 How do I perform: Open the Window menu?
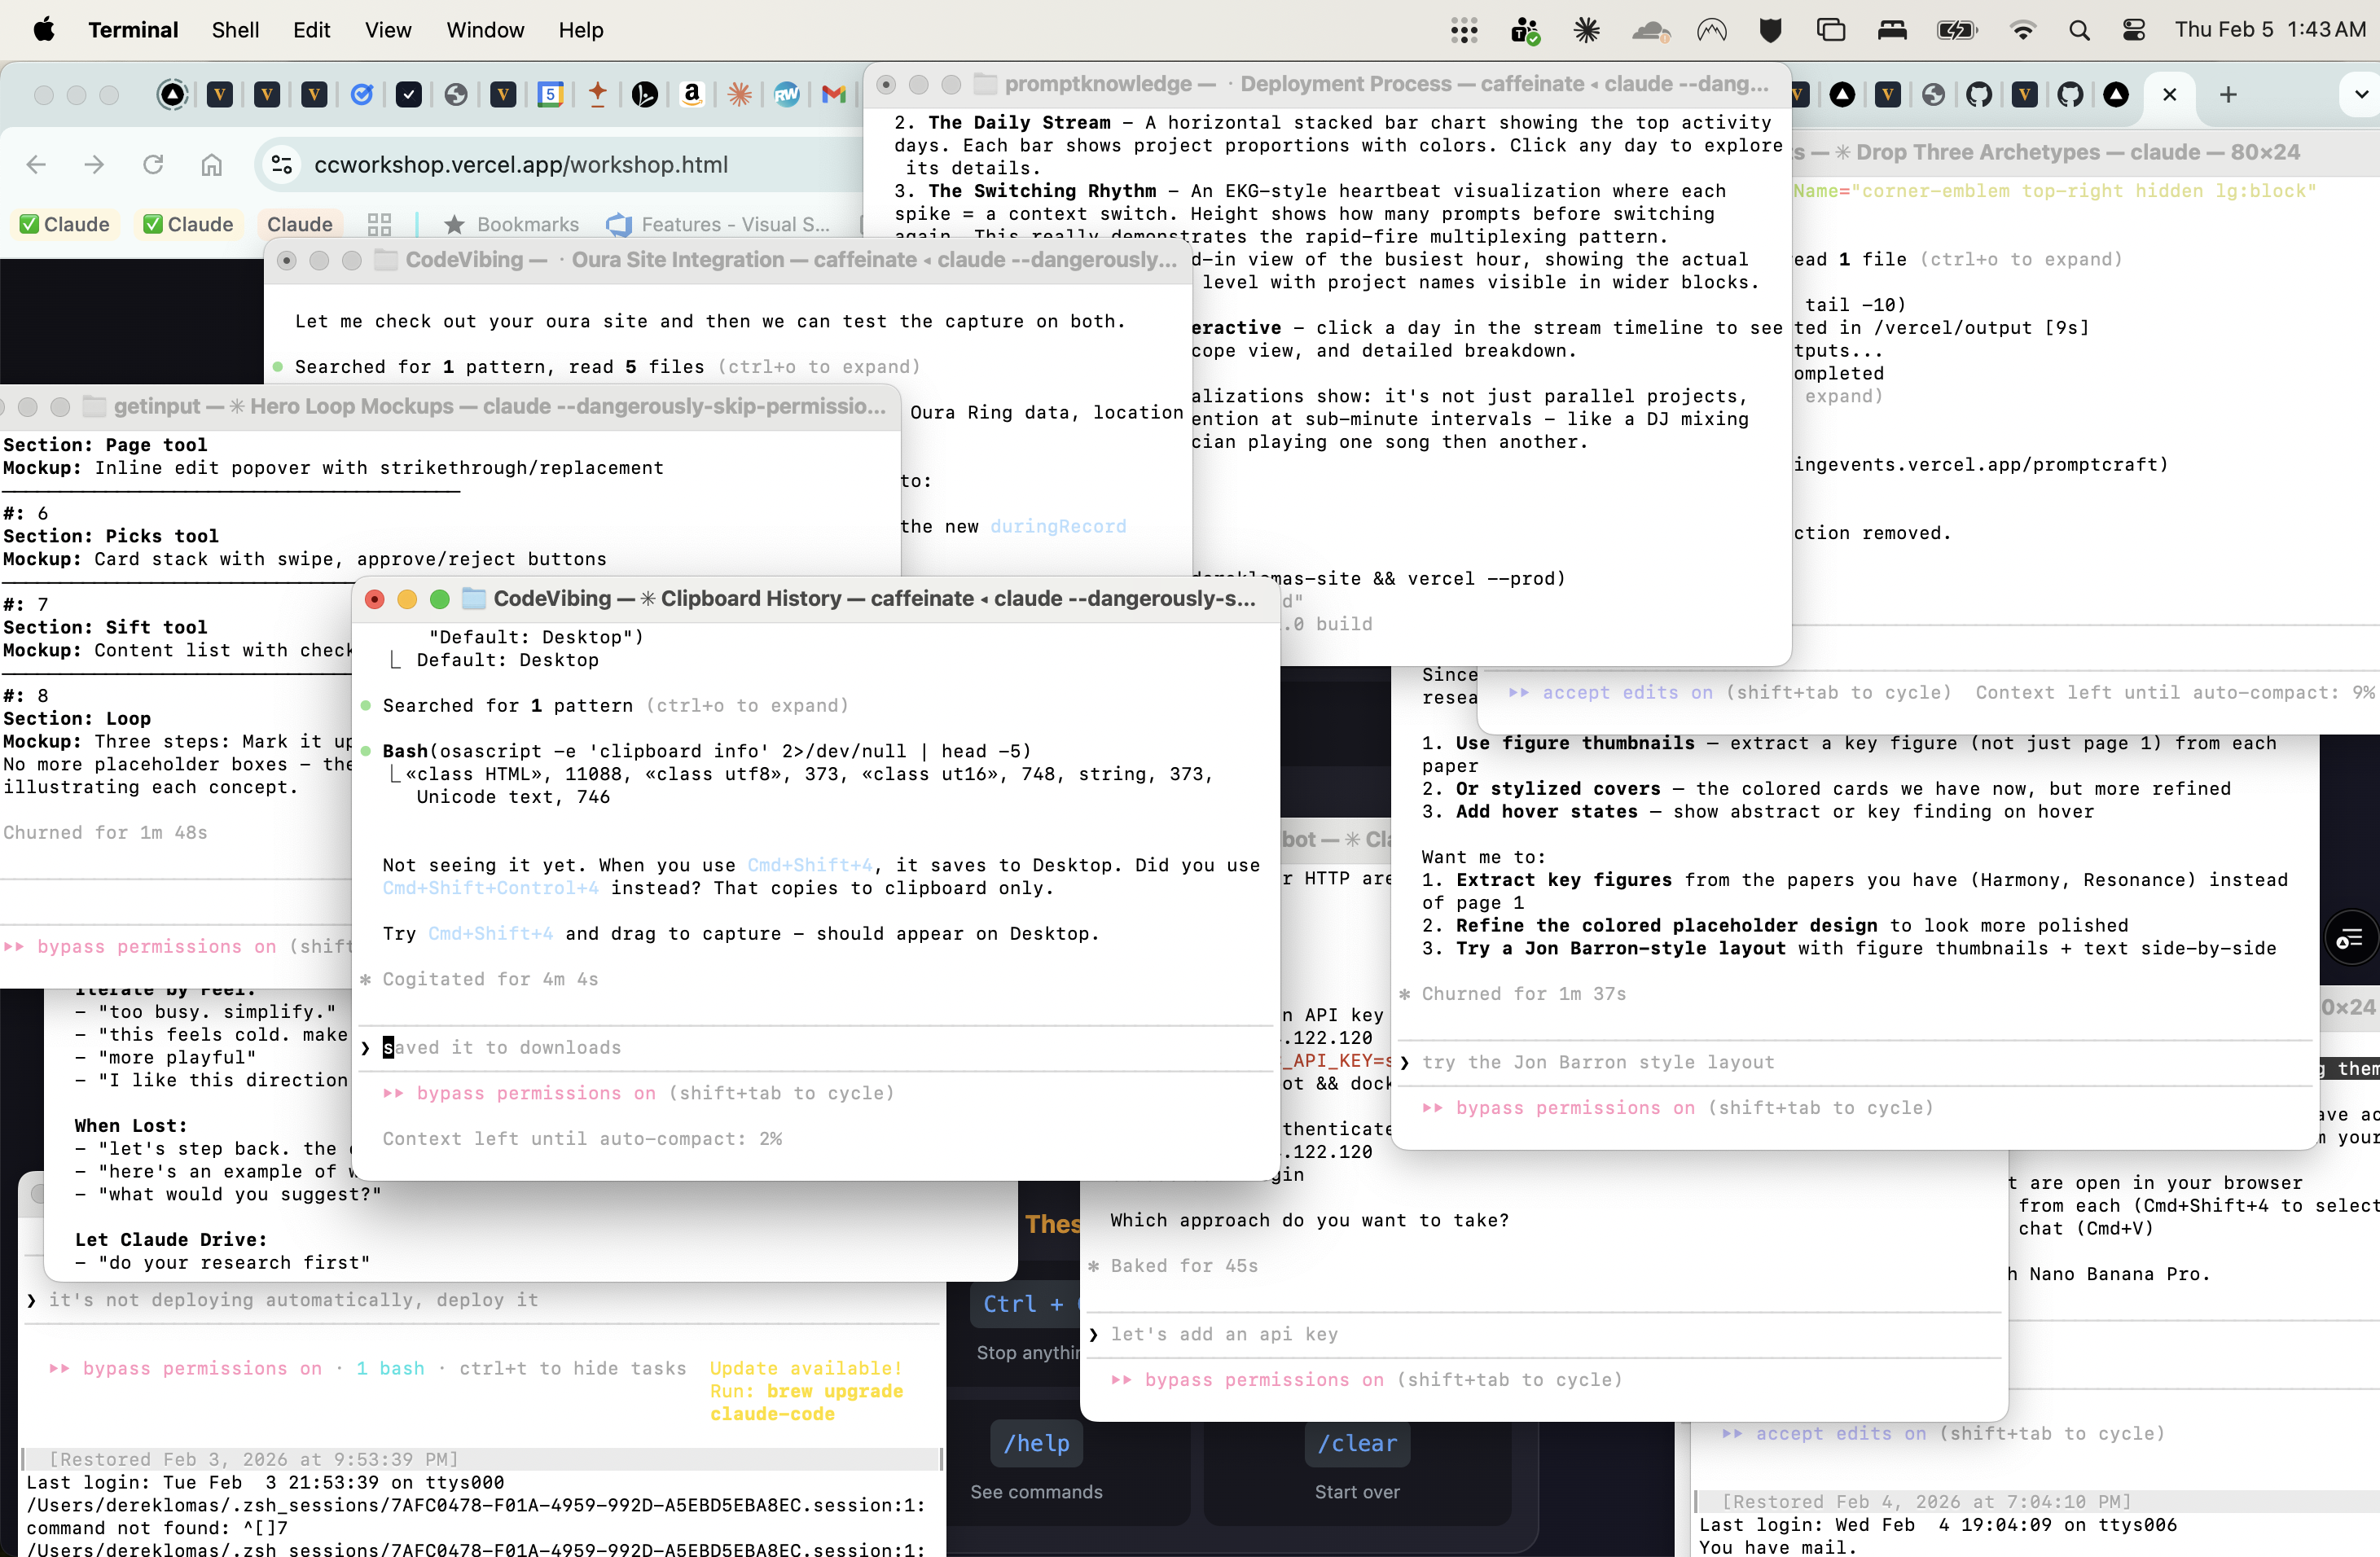[x=484, y=30]
